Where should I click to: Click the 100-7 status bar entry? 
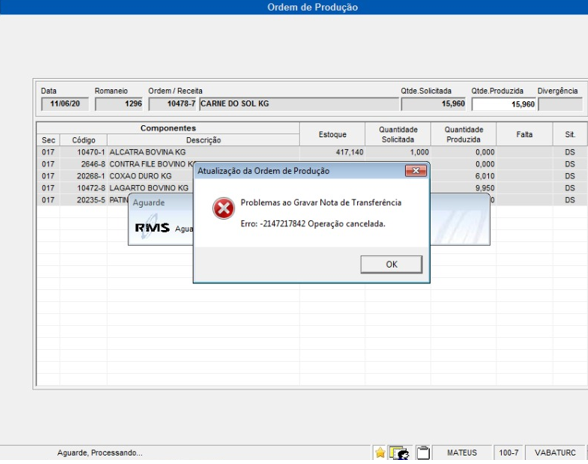508,453
